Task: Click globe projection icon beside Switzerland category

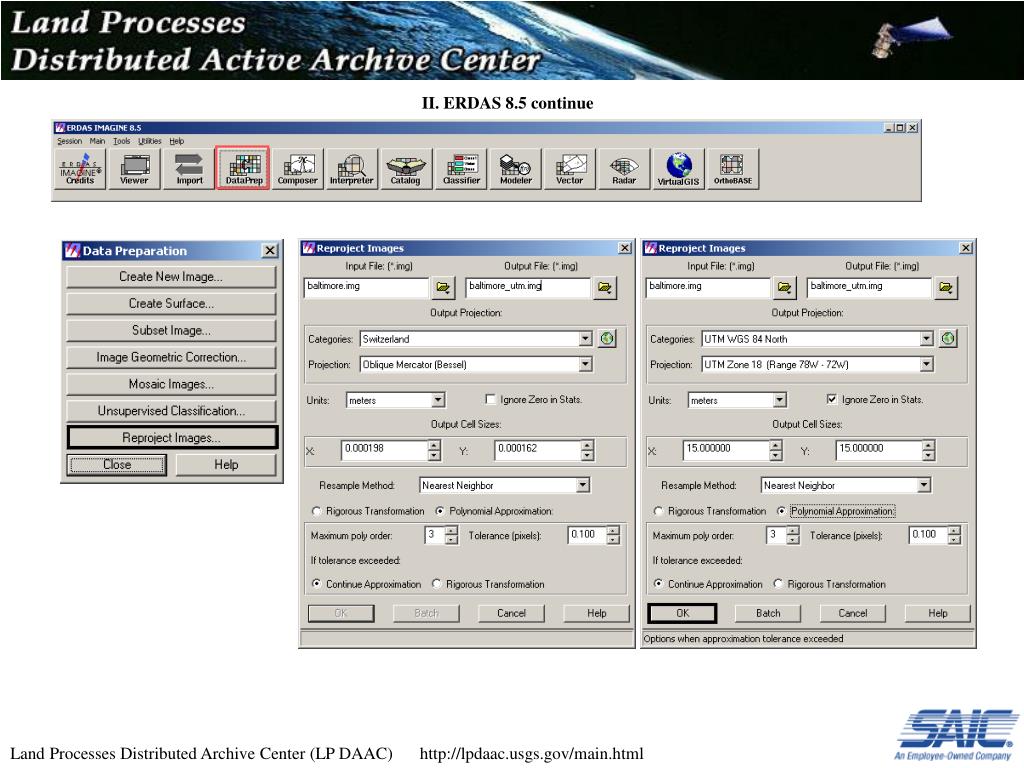Action: point(607,338)
